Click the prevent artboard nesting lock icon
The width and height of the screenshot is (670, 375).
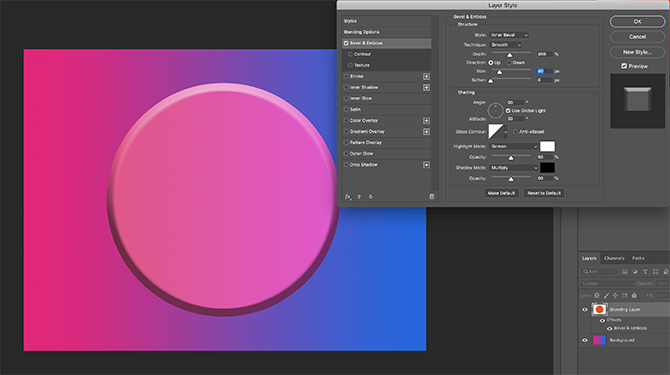tap(625, 295)
